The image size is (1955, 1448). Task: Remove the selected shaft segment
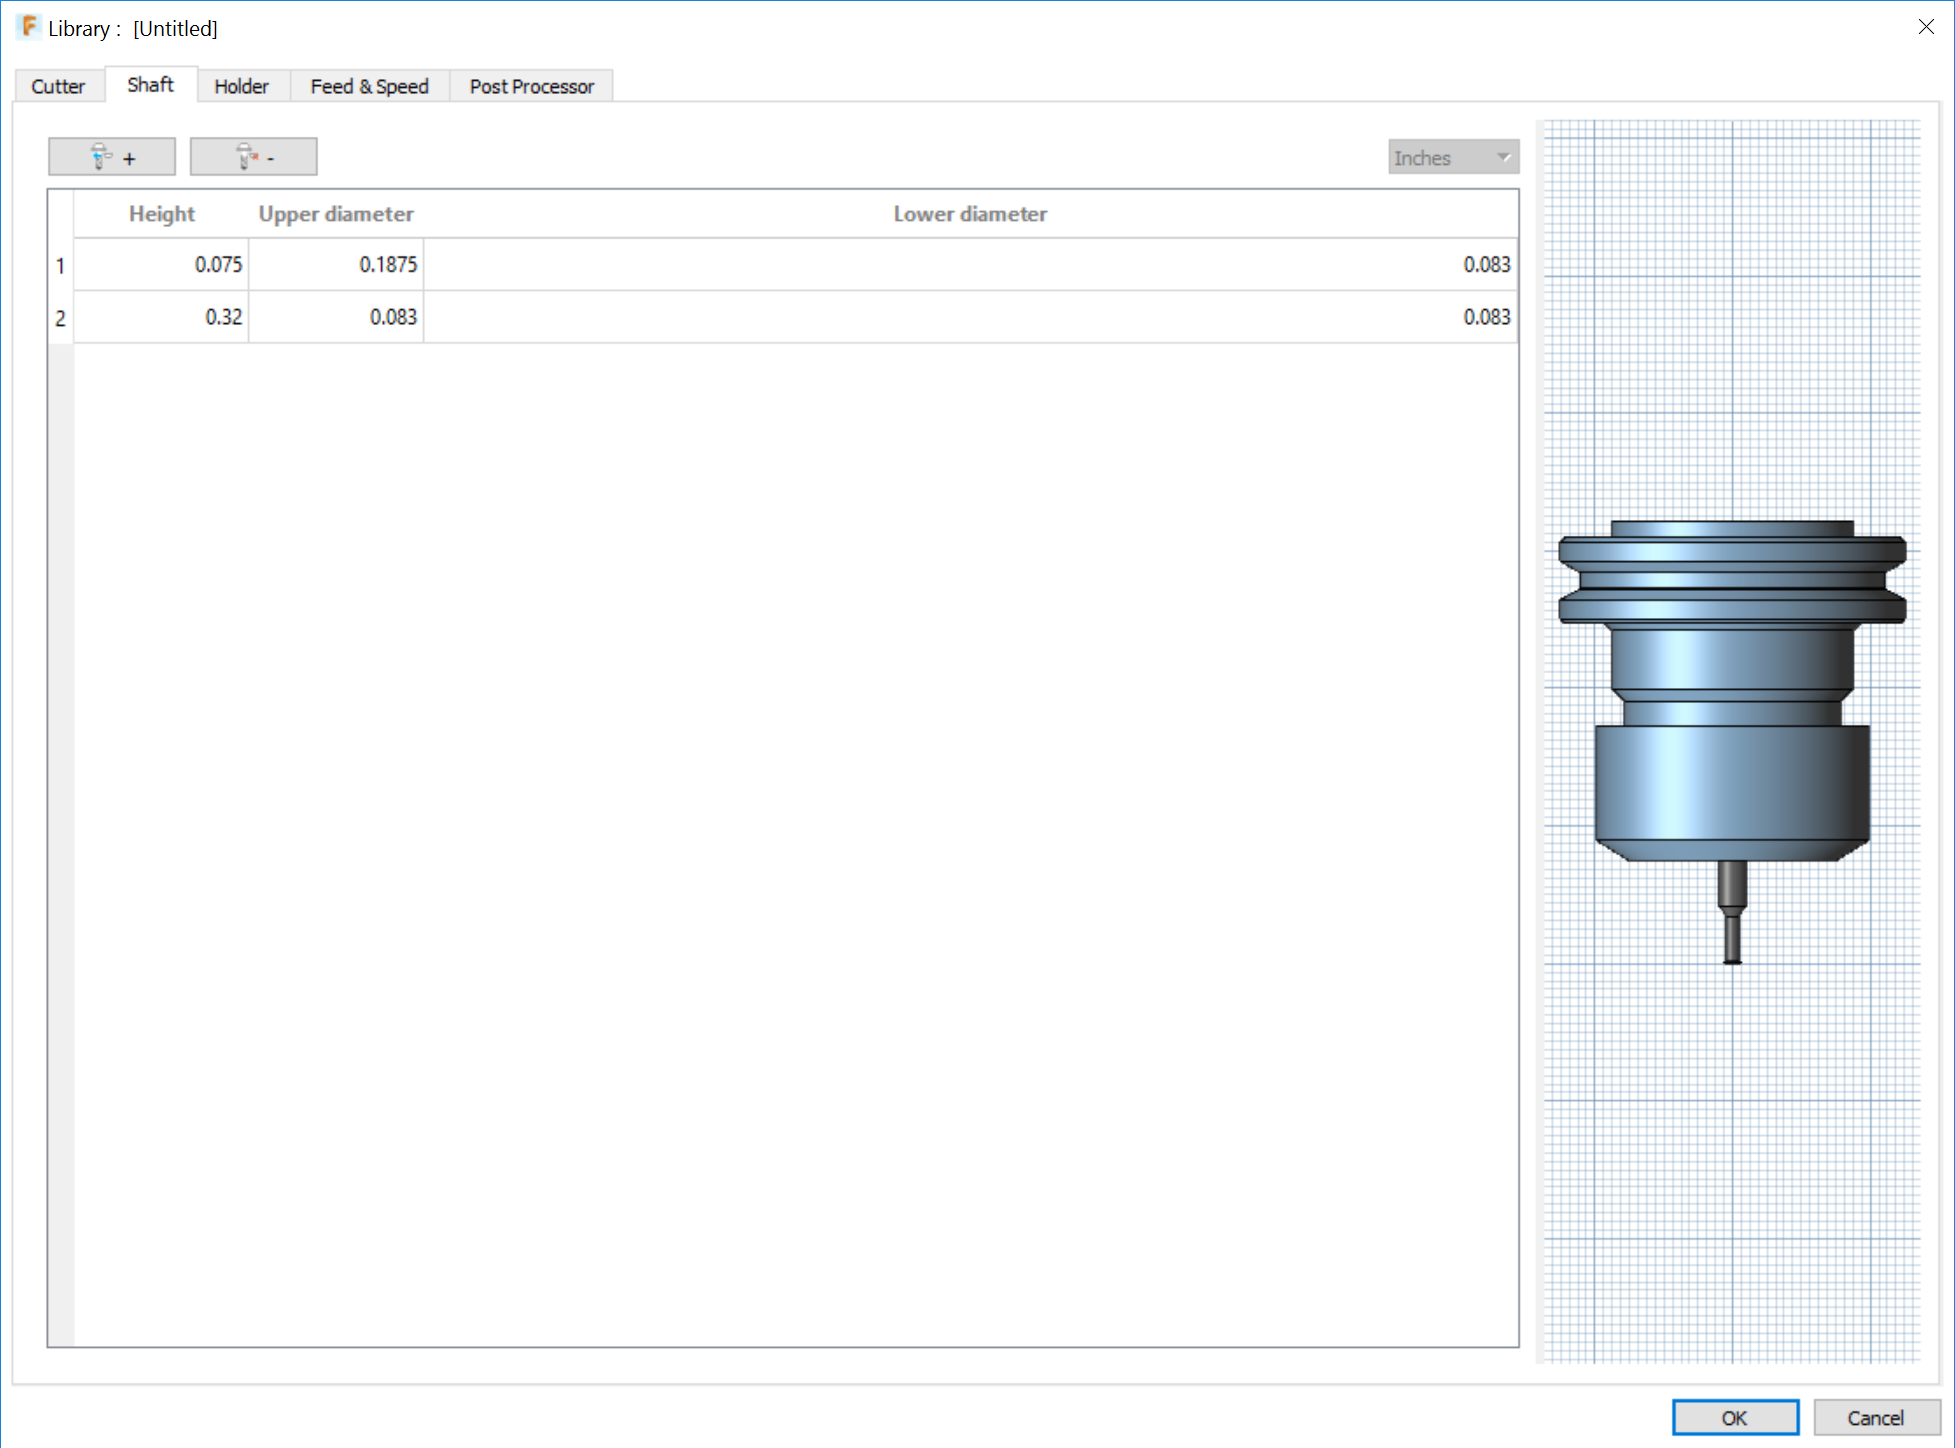(253, 156)
